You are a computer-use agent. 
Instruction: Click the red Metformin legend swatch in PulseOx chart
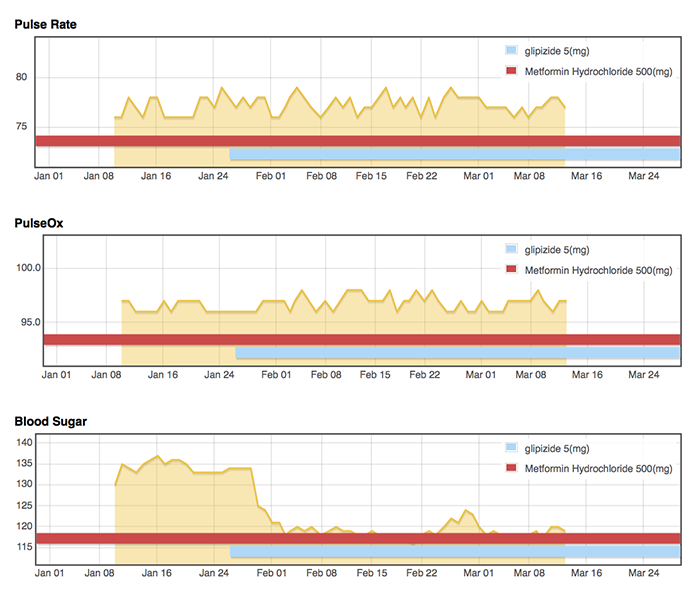point(512,270)
